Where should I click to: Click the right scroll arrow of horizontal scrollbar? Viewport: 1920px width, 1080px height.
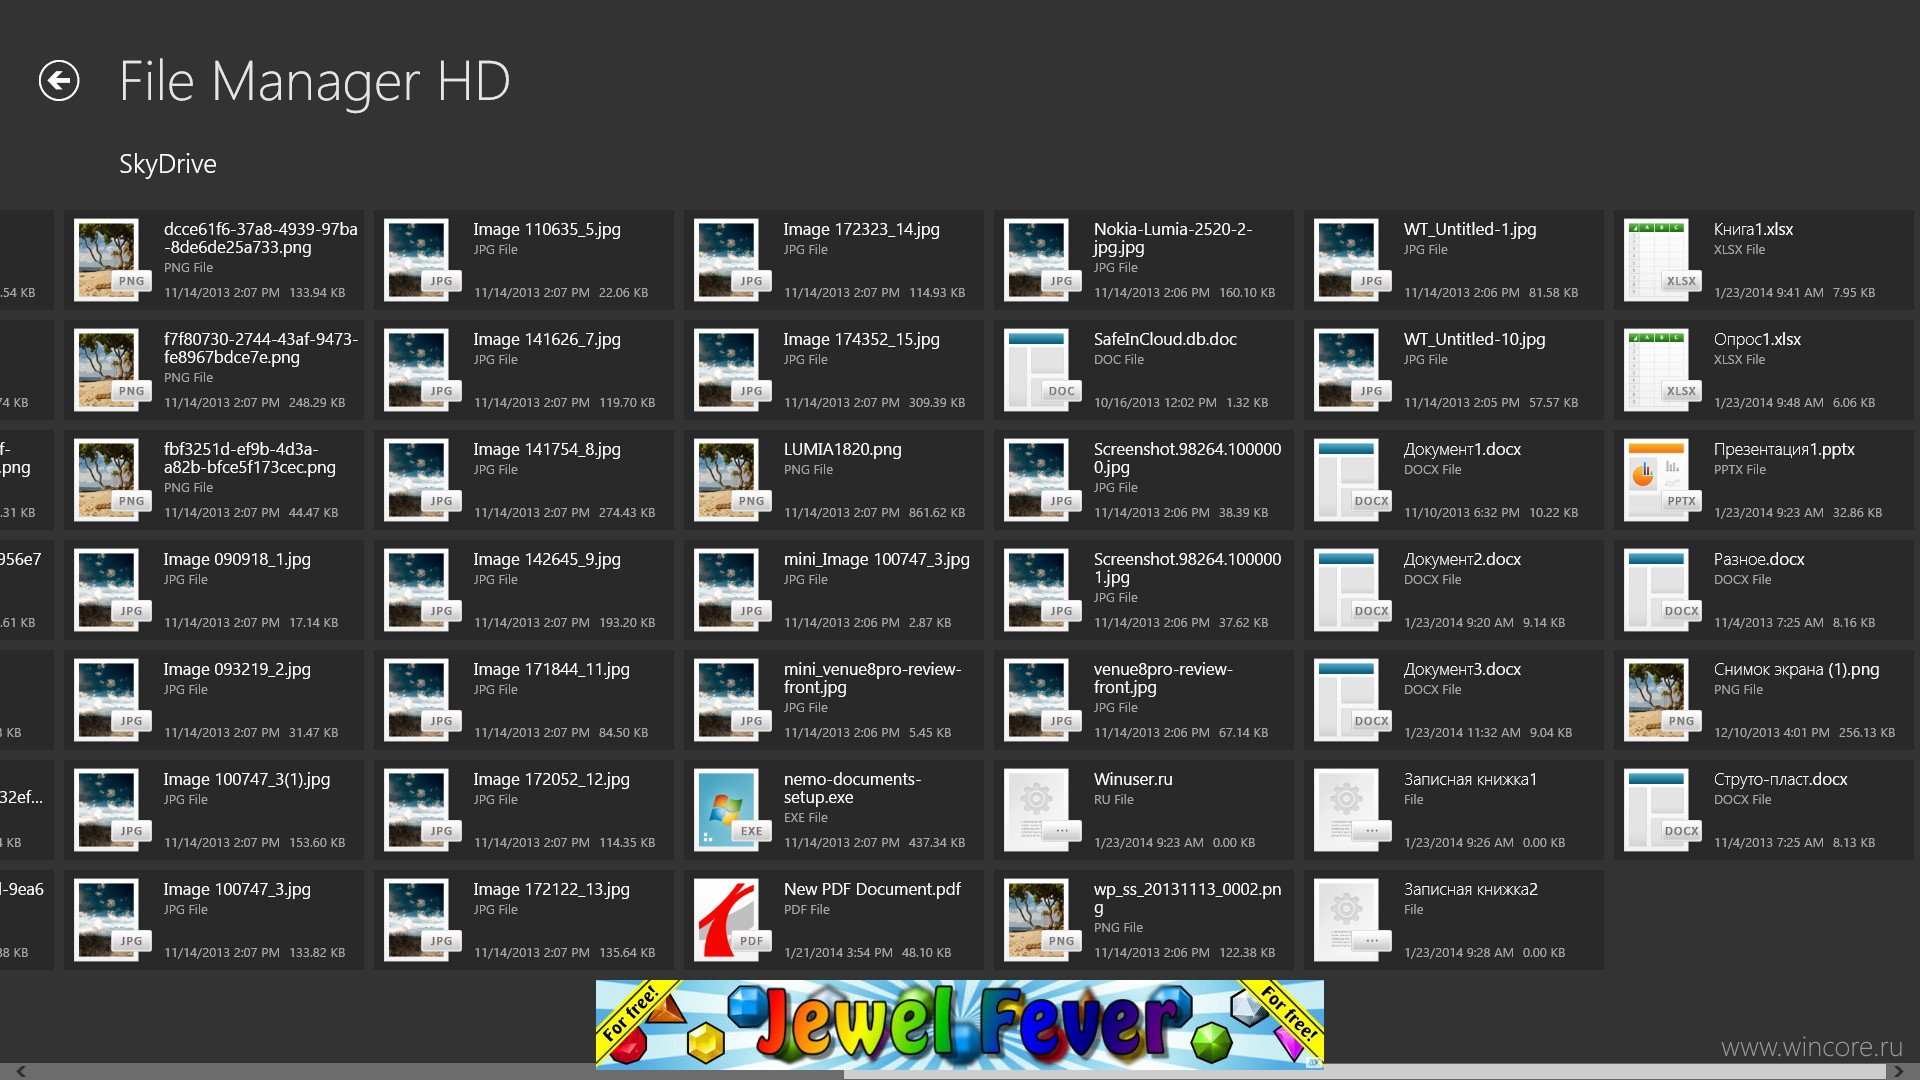pos(1899,1071)
